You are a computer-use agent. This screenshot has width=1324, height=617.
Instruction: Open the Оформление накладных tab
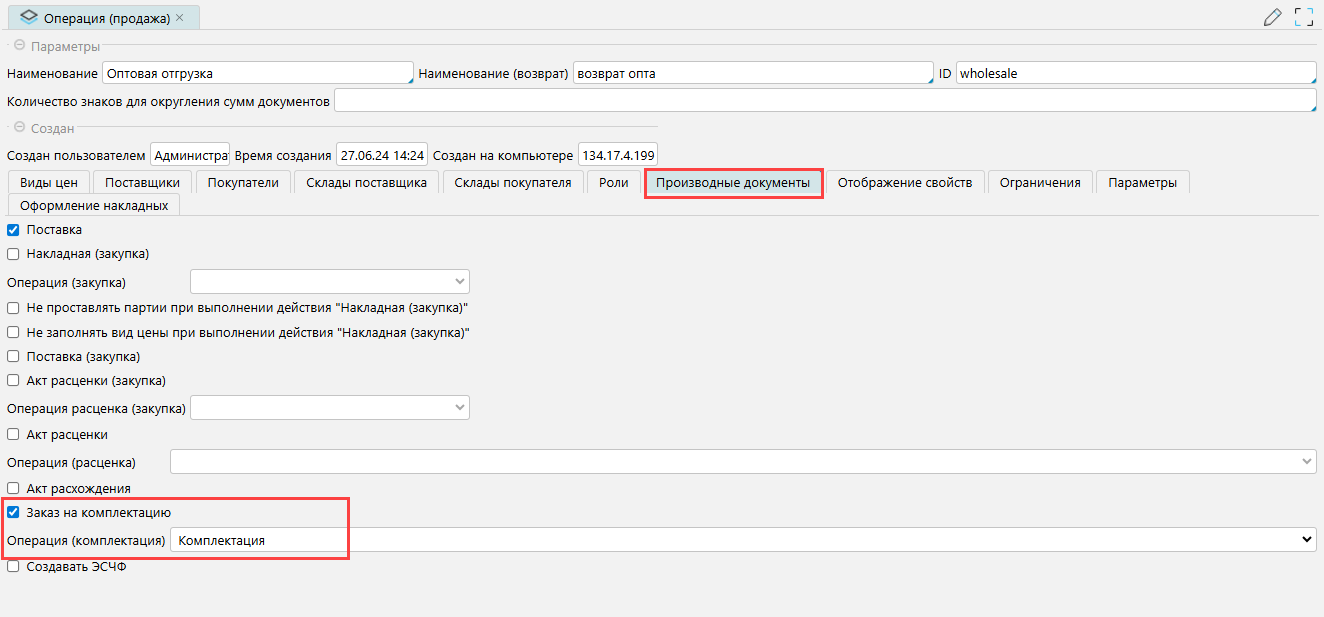[94, 205]
